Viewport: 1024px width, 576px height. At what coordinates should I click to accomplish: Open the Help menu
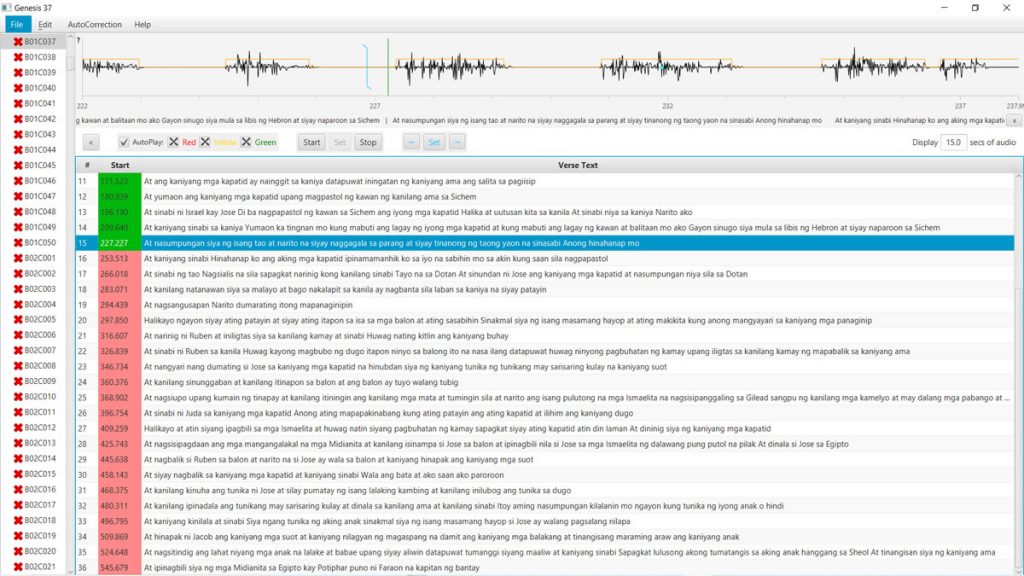(x=142, y=24)
